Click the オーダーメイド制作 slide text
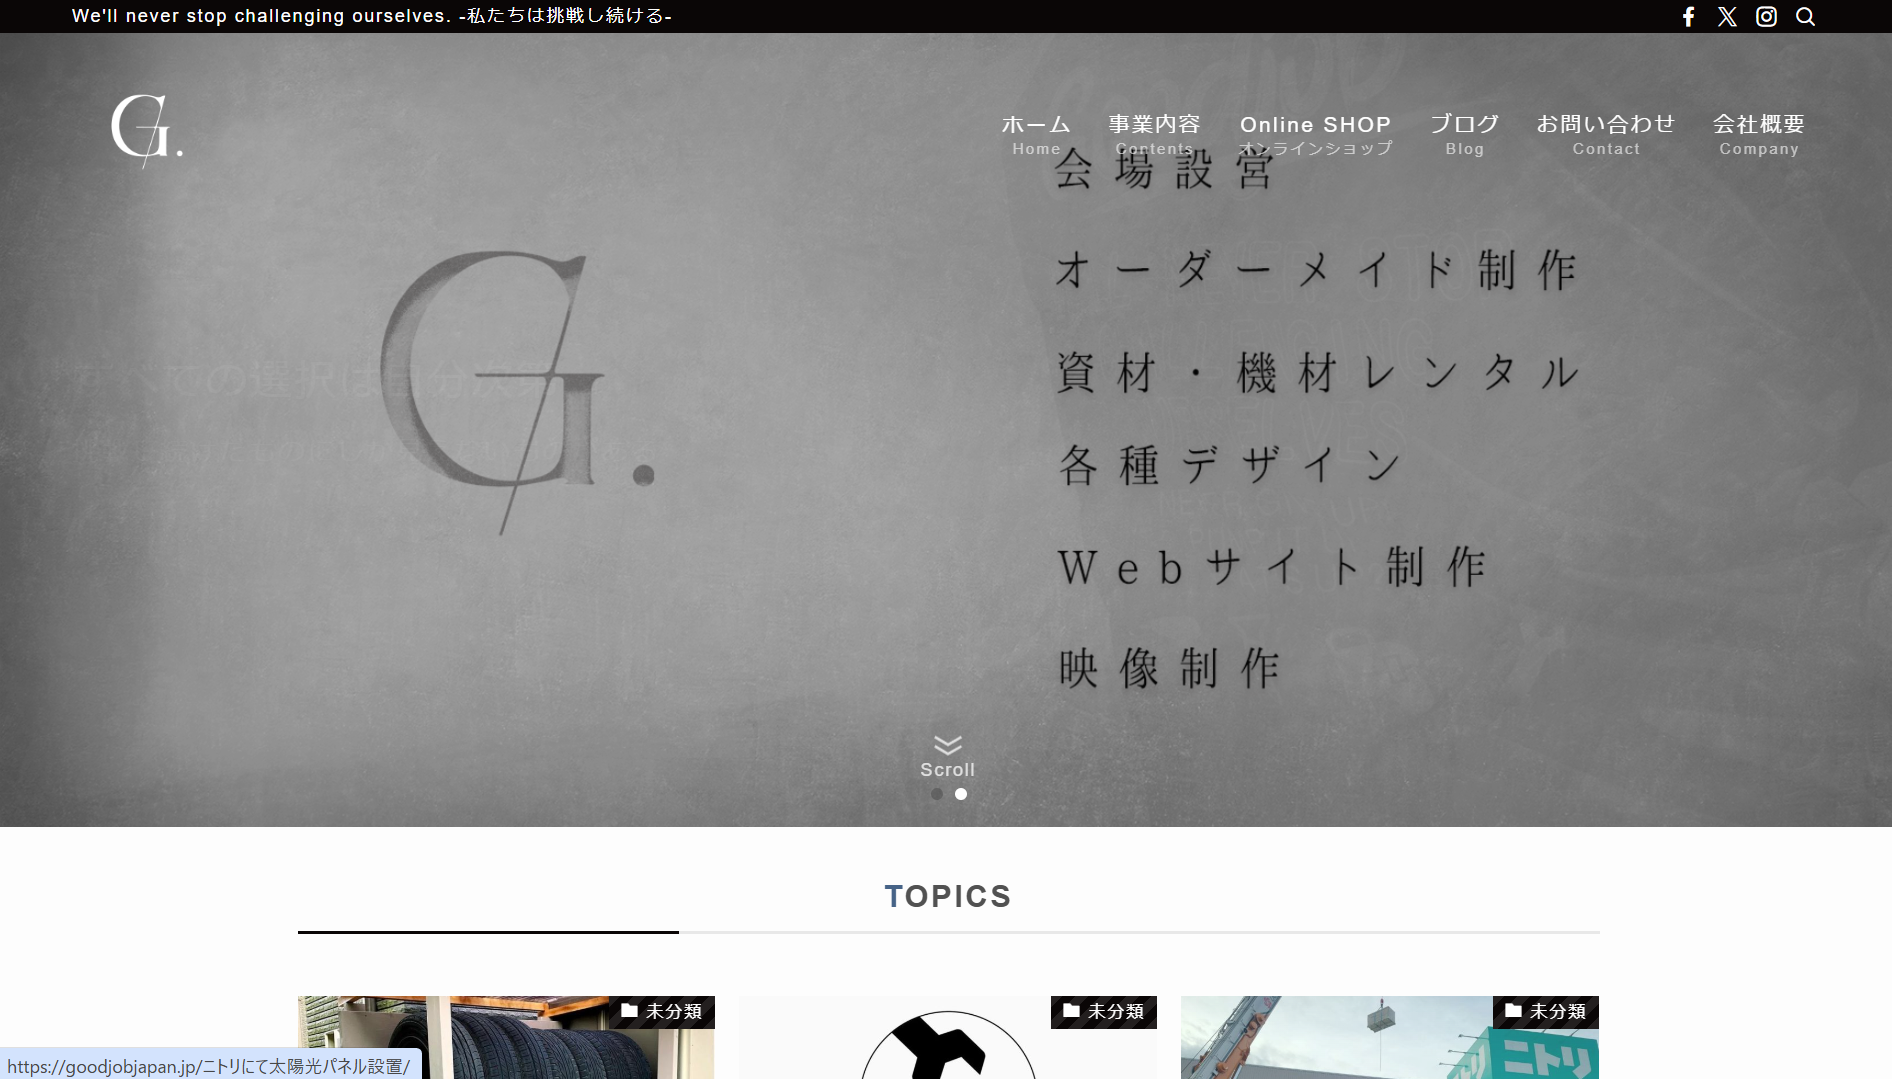This screenshot has height=1079, width=1892. coord(1316,270)
